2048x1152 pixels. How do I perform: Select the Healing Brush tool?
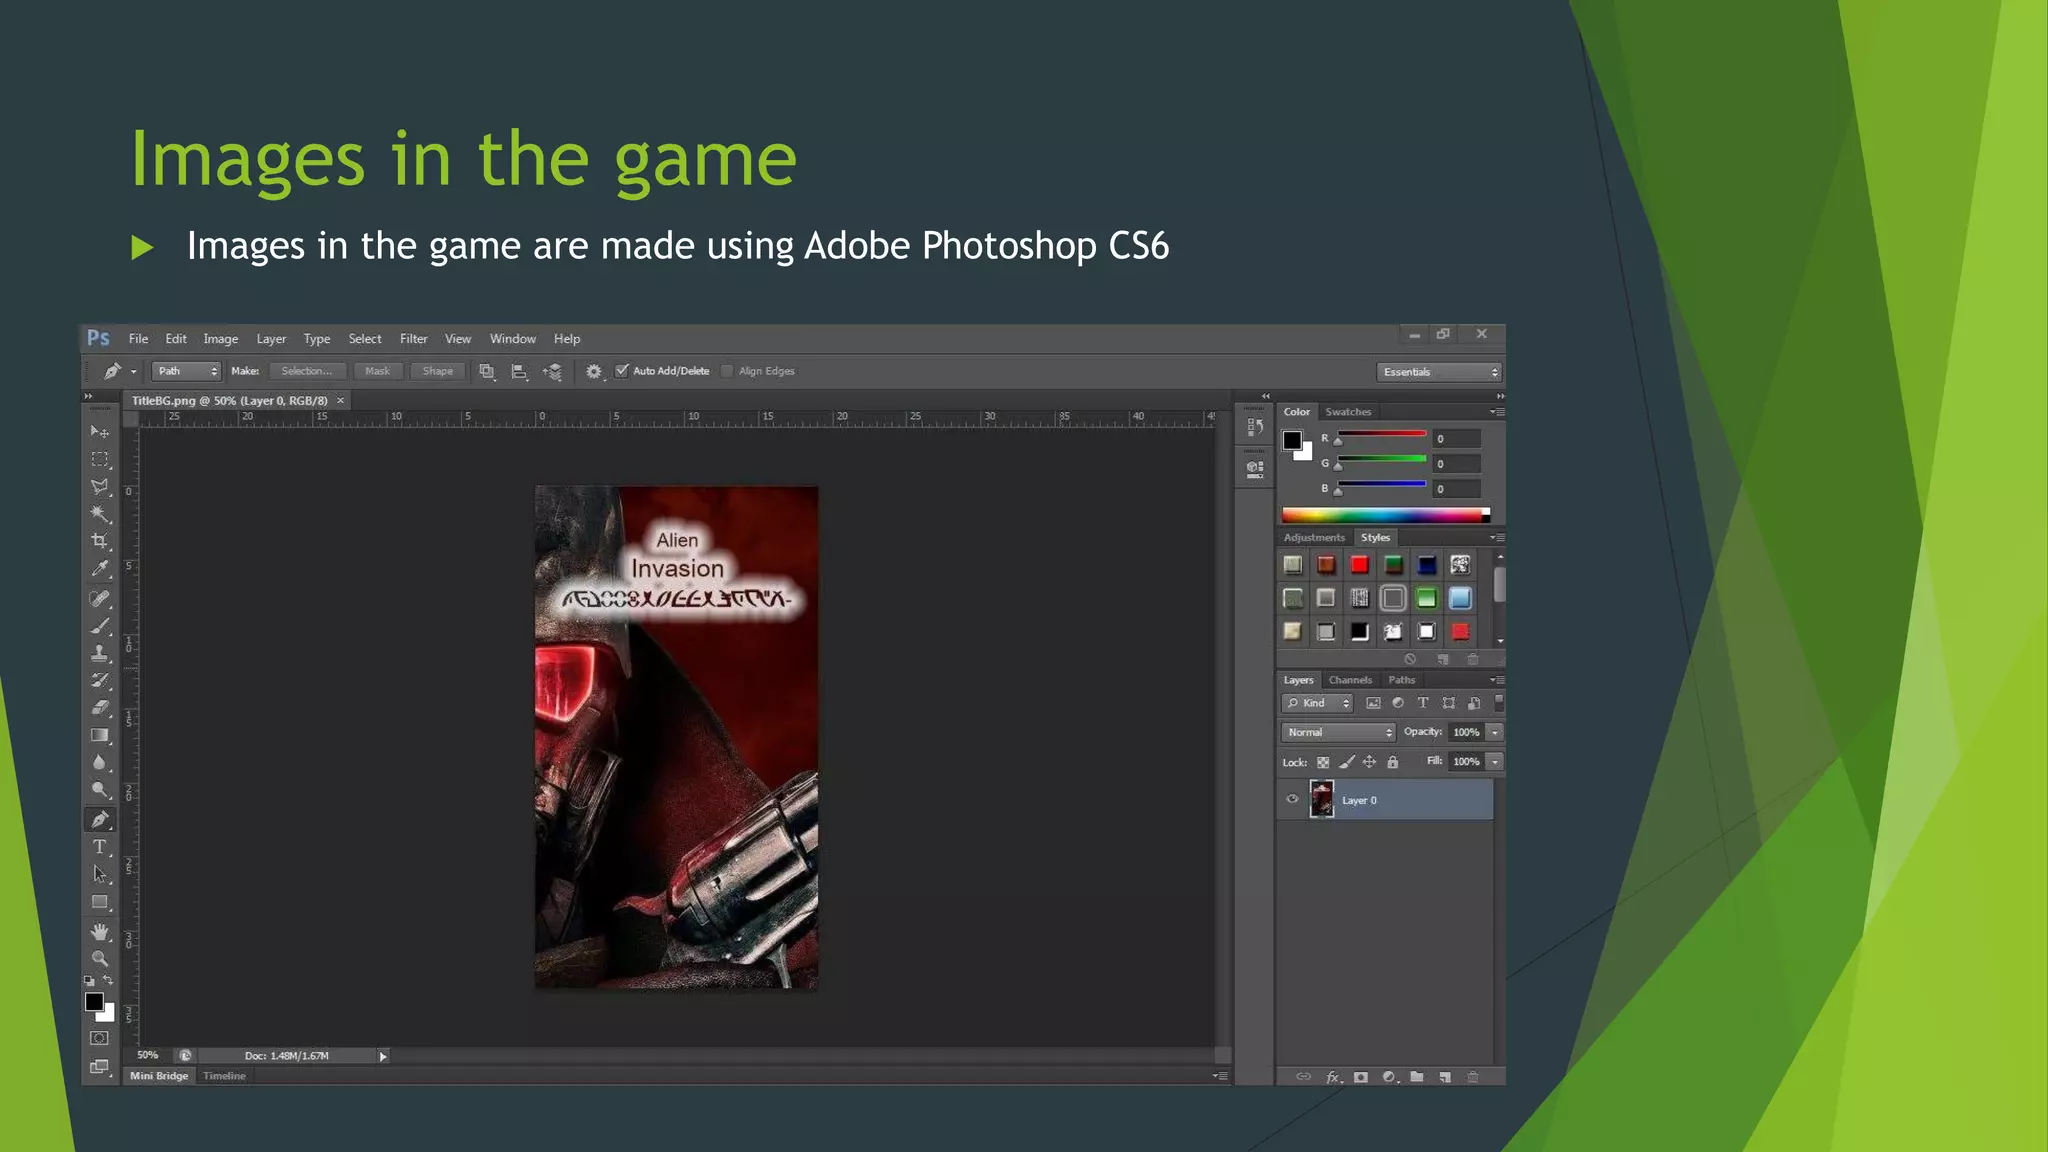click(100, 598)
